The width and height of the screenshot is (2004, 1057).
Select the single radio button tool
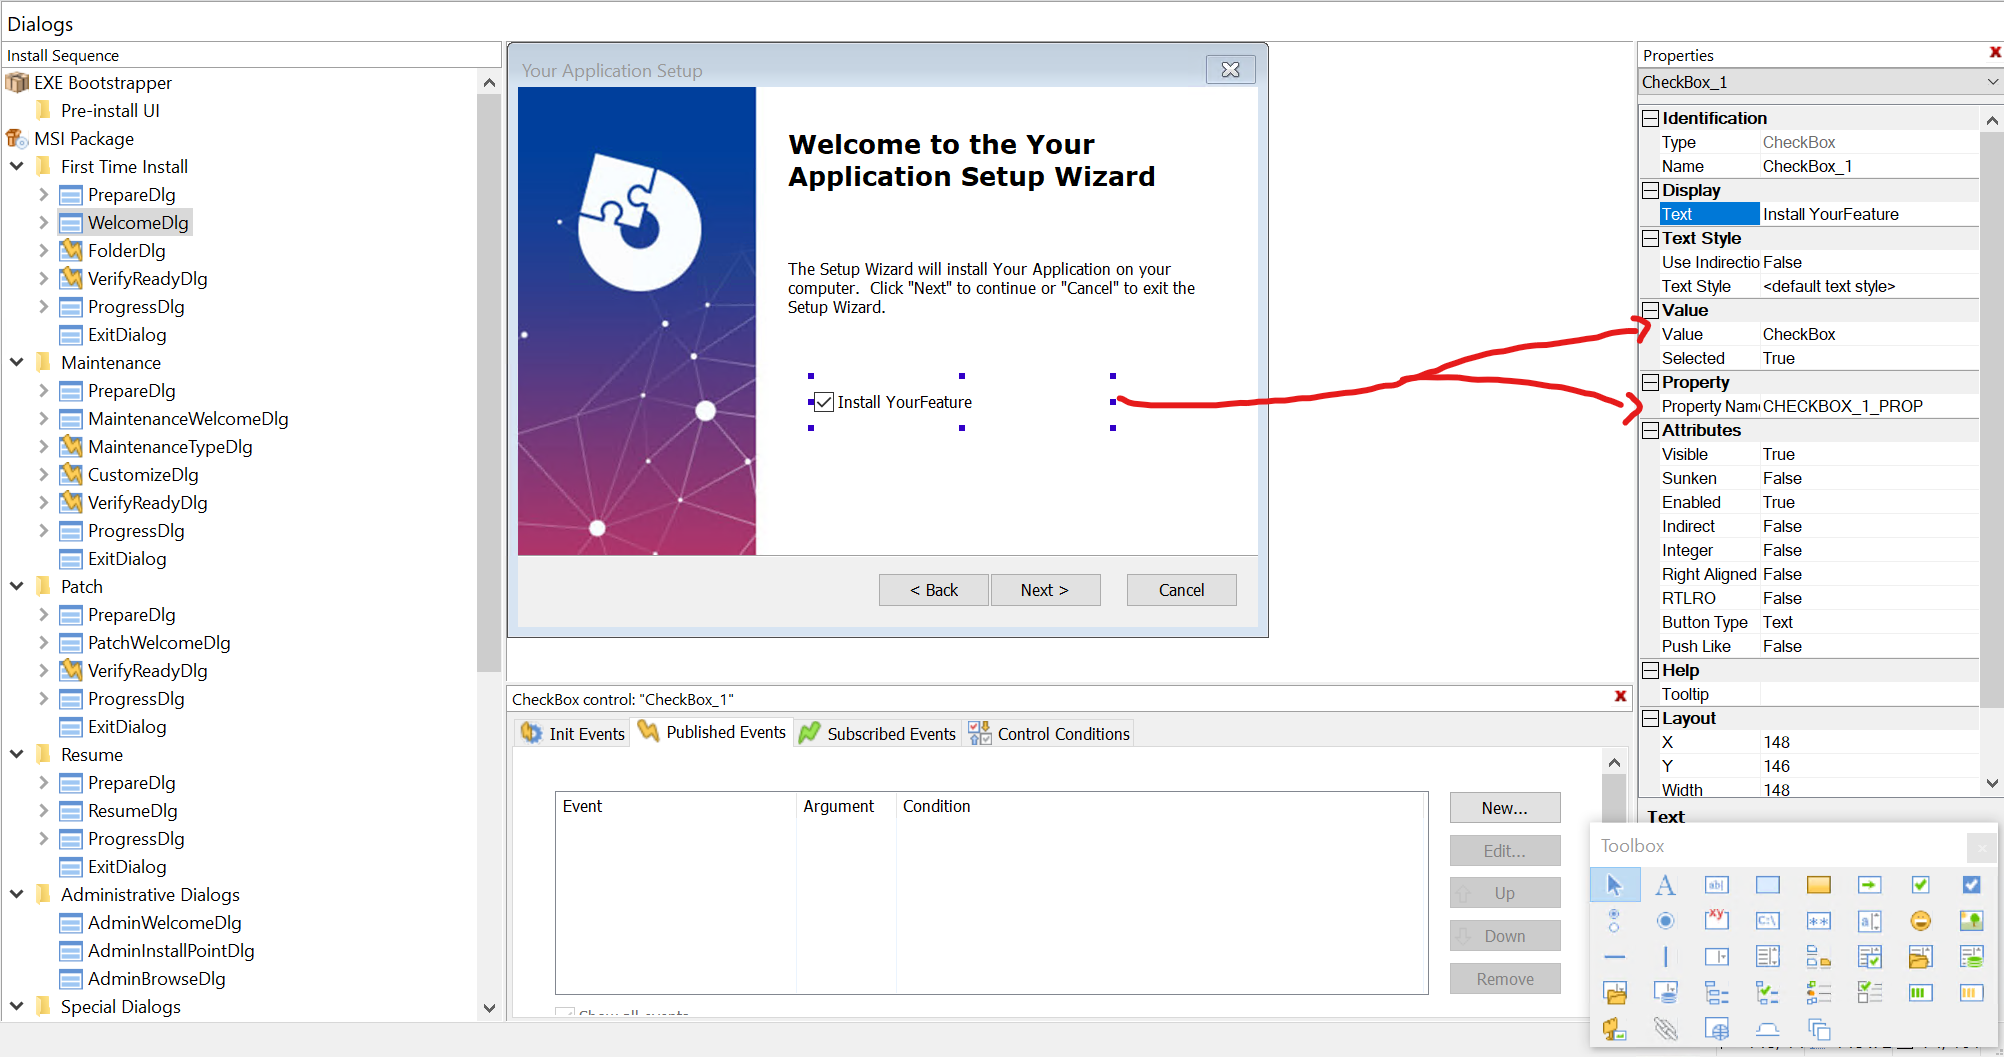tap(1665, 921)
